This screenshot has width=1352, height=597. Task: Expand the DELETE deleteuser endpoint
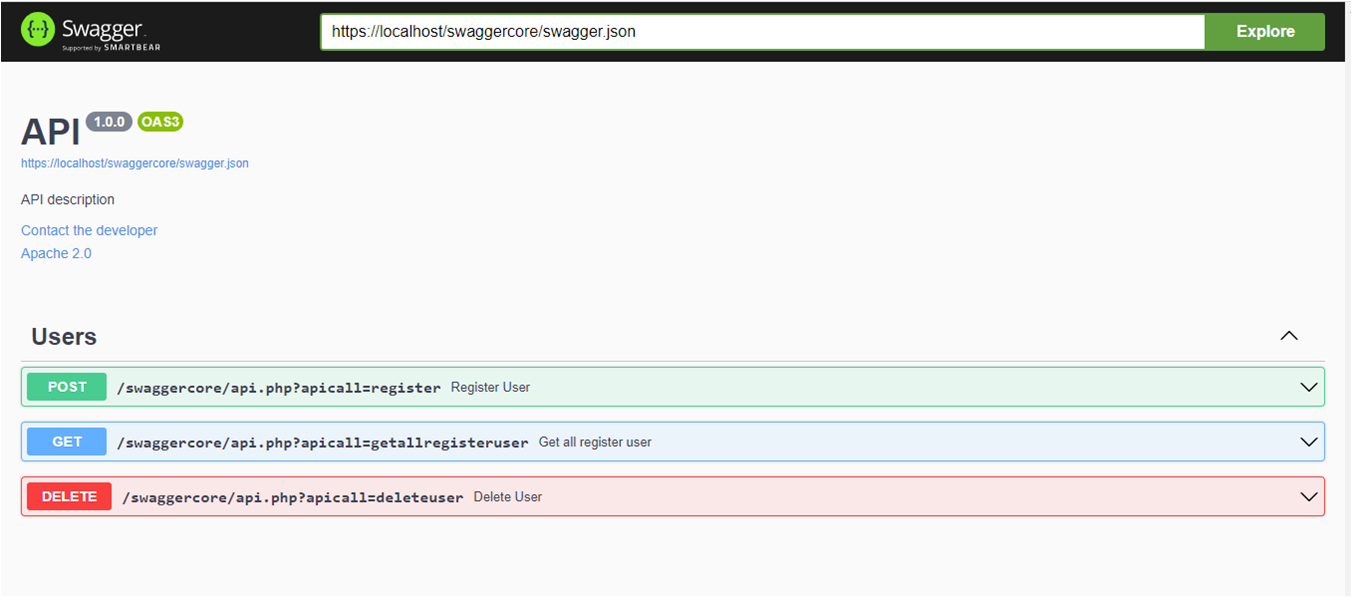[1309, 496]
